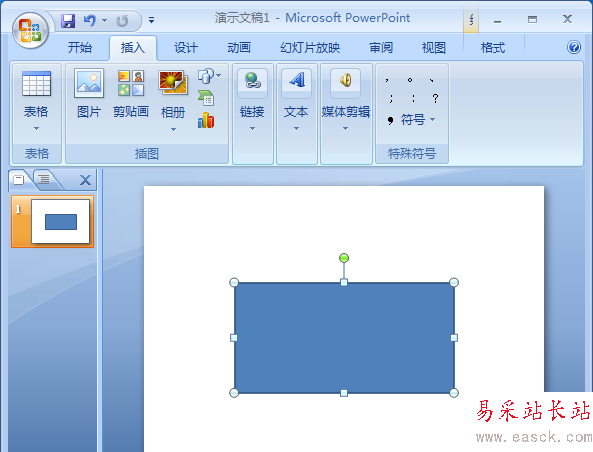Insert the colon special symbol
This screenshot has width=593, height=452.
pyautogui.click(x=413, y=99)
